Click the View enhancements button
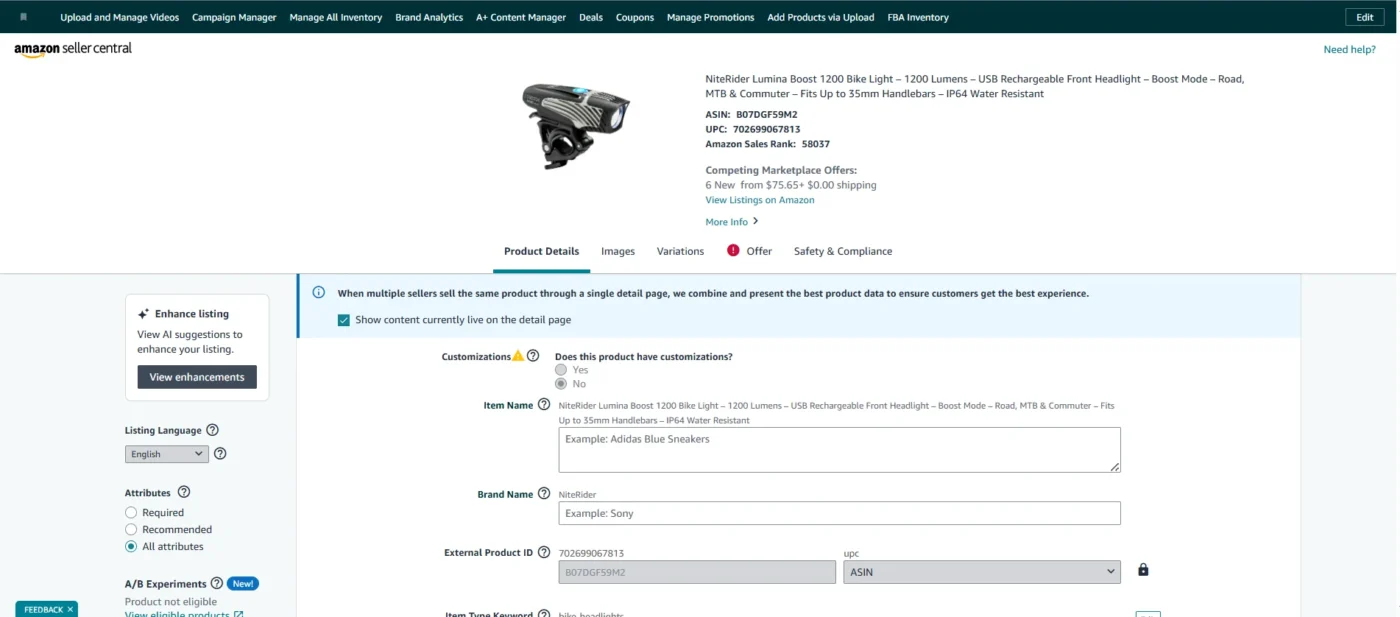The width and height of the screenshot is (1400, 617). coord(197,377)
